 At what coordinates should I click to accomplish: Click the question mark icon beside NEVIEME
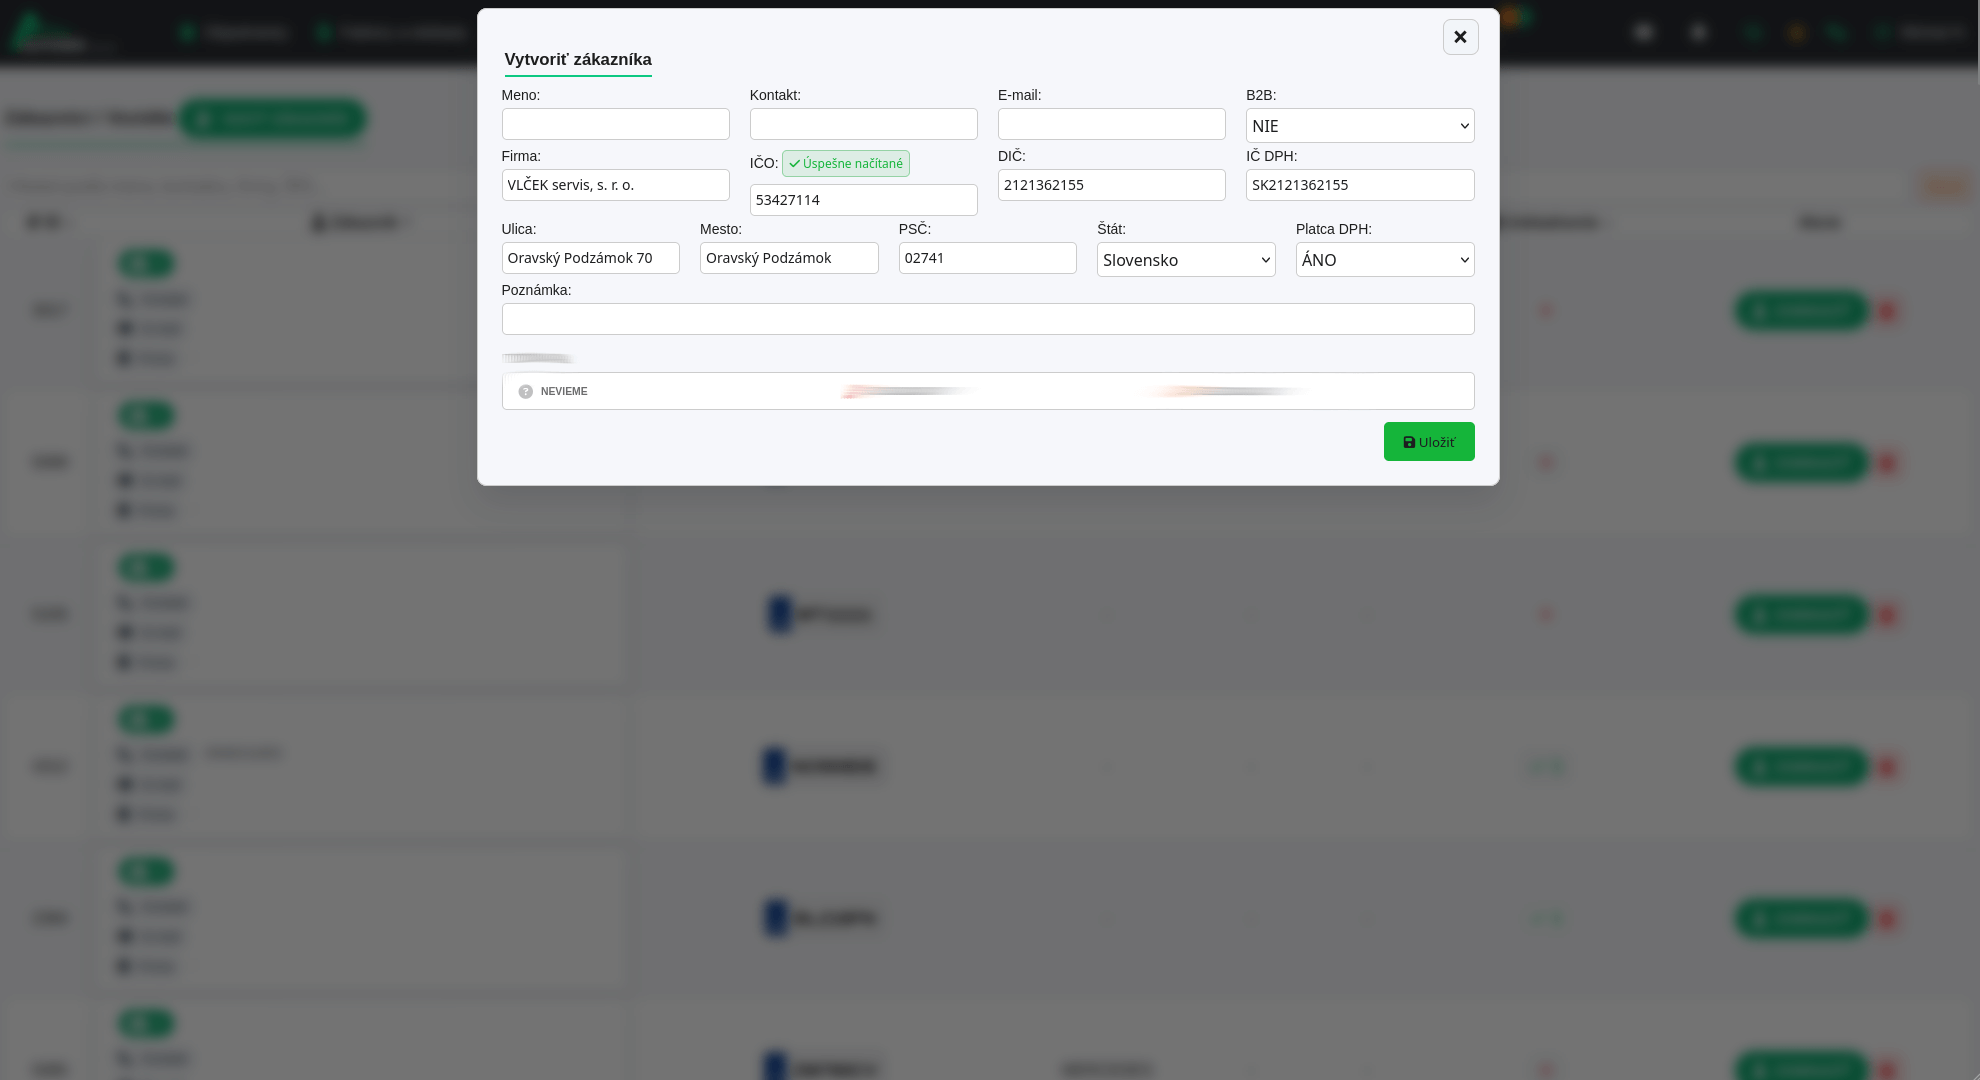[525, 392]
